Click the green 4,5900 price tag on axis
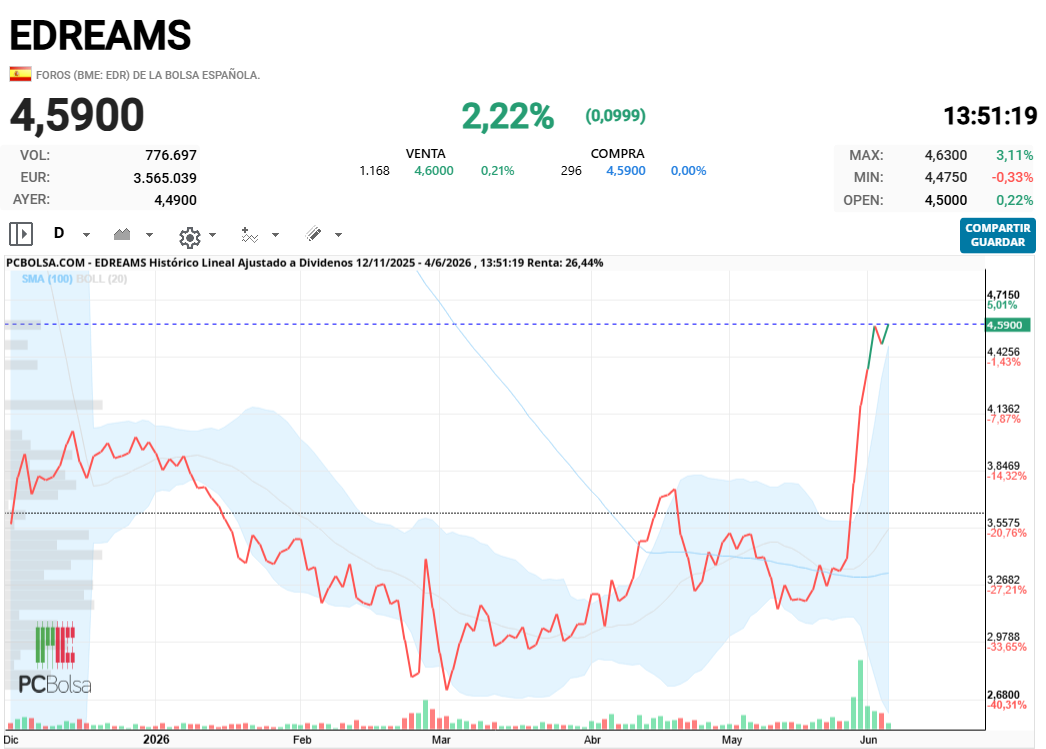 pos(1008,325)
